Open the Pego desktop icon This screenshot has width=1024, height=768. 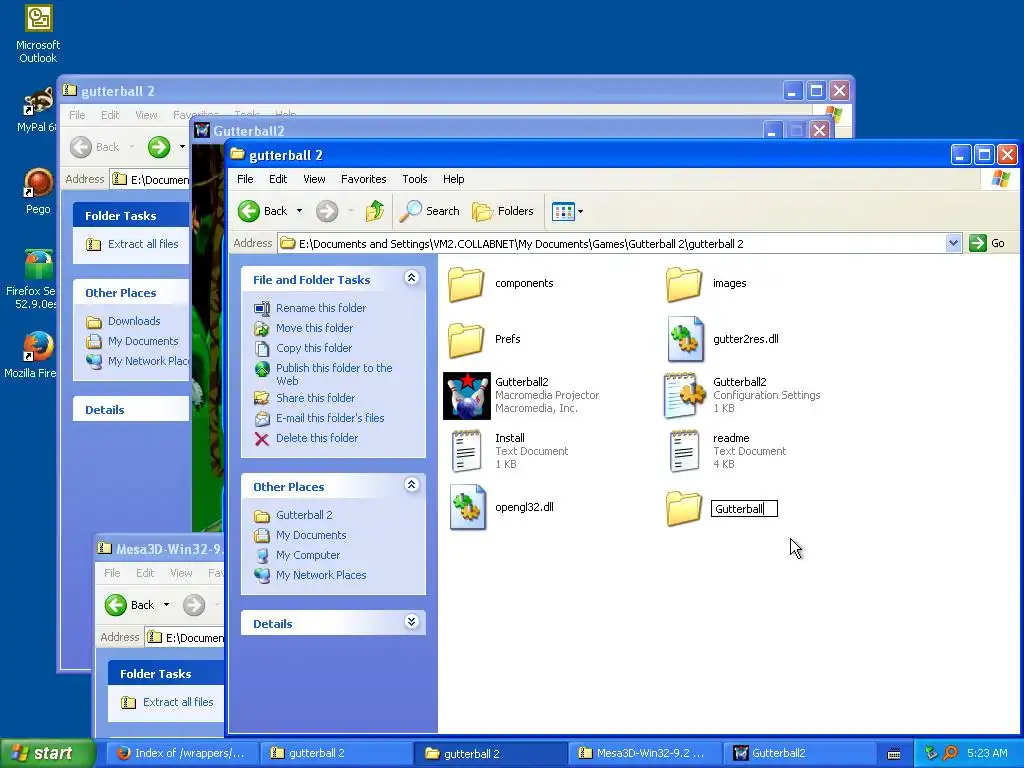point(38,191)
